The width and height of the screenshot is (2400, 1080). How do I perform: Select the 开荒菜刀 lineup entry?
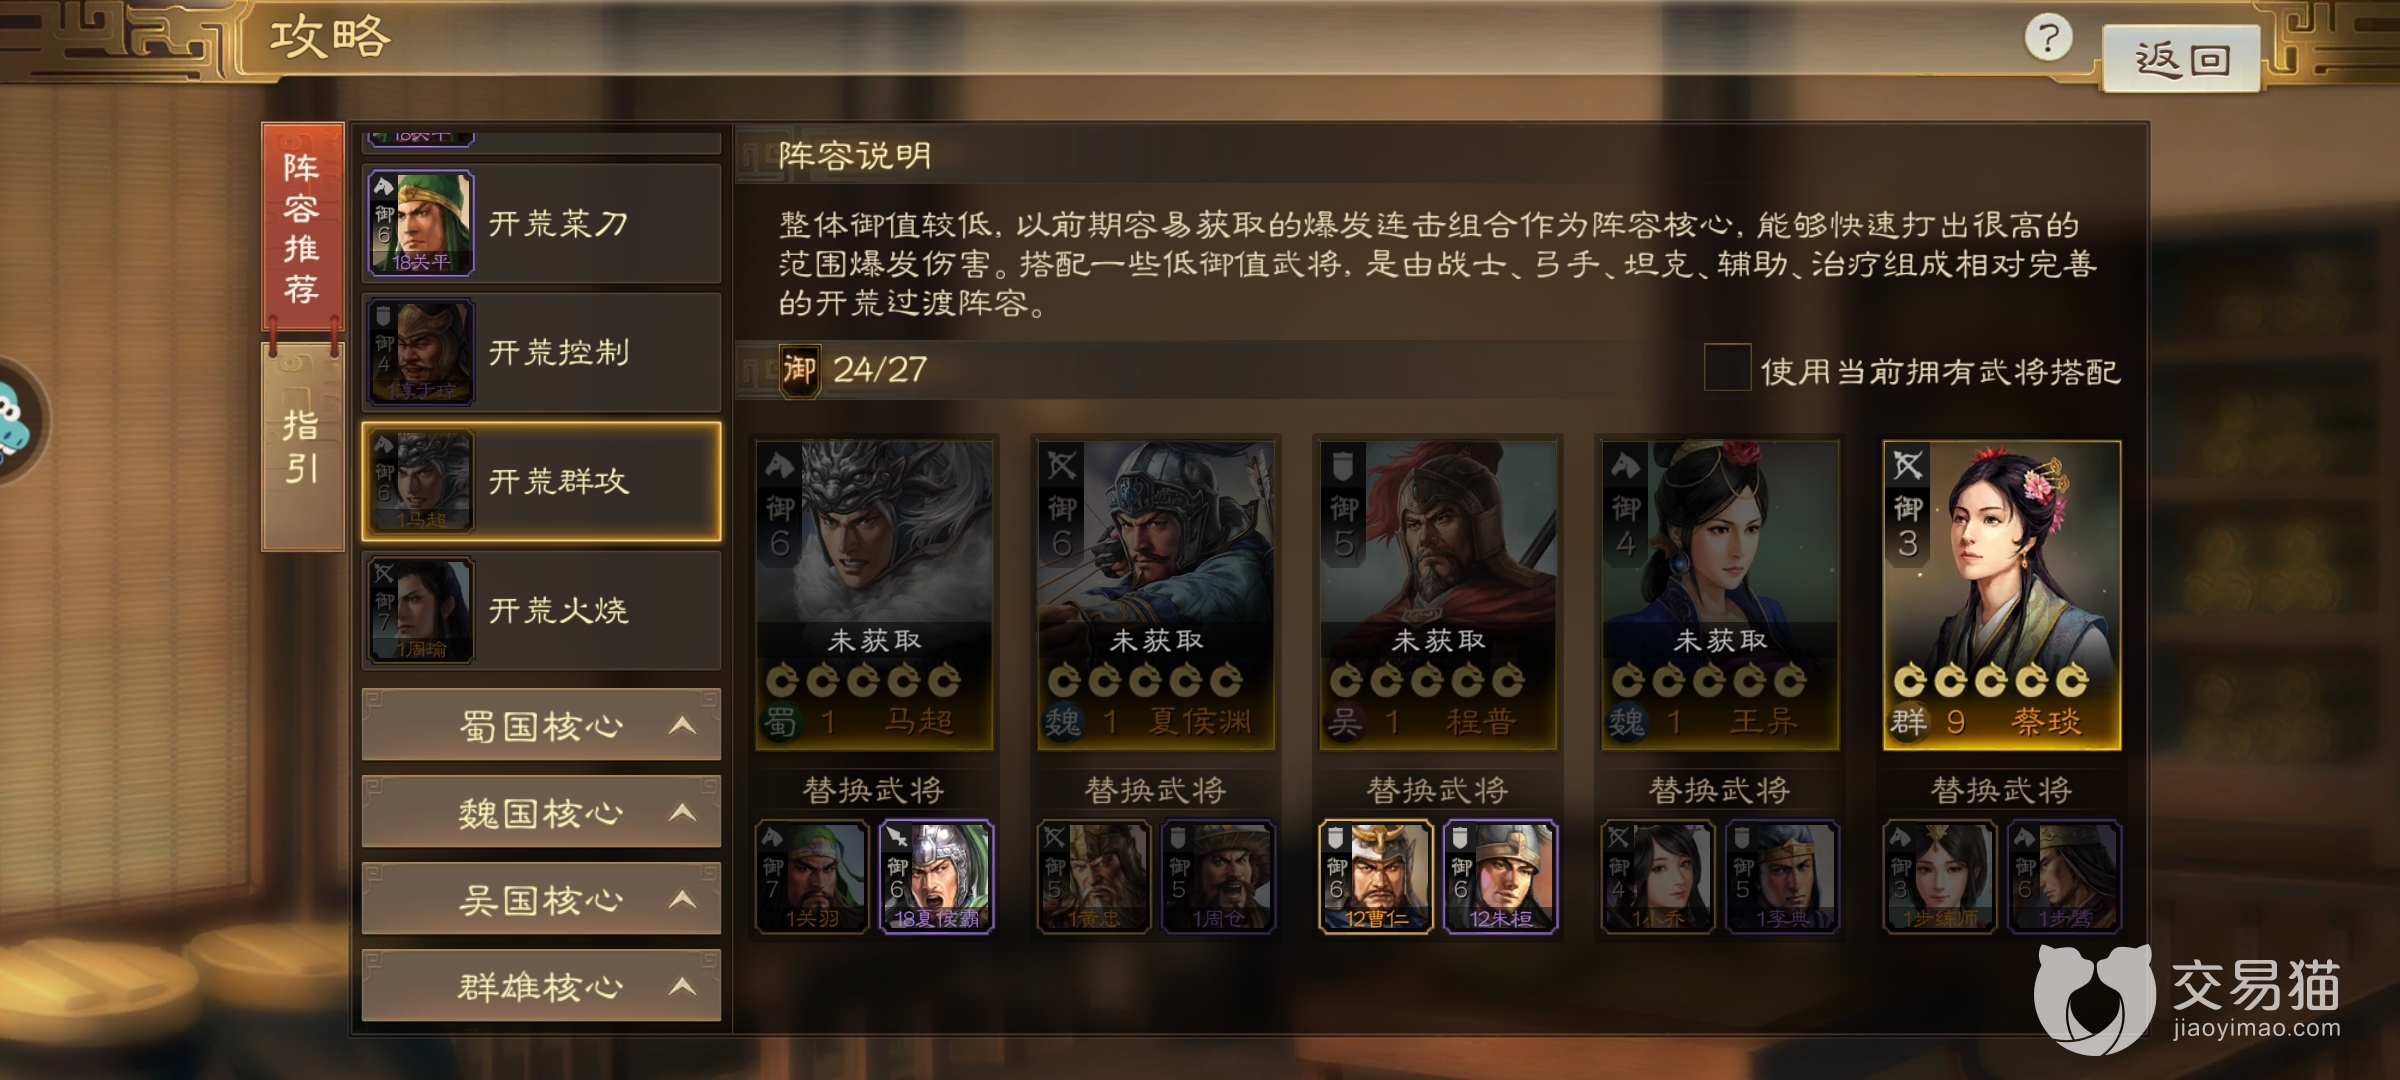(x=541, y=223)
